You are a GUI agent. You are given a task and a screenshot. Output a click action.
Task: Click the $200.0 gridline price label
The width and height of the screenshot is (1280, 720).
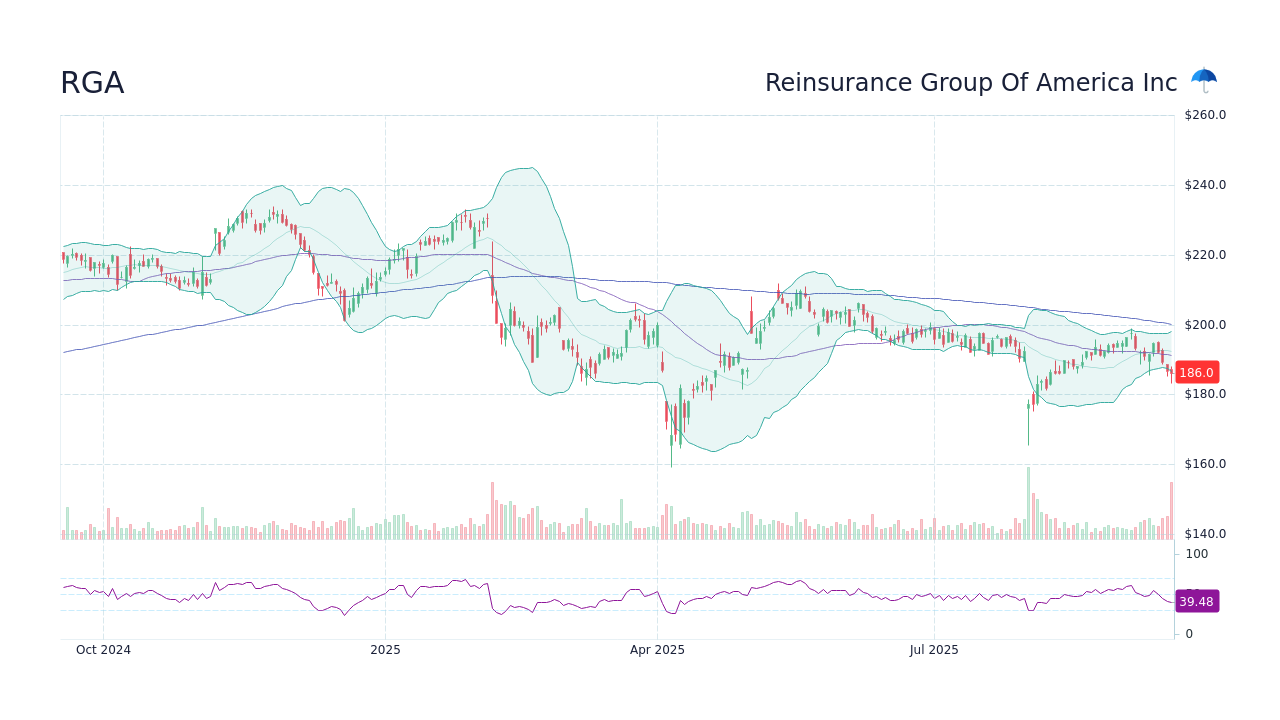pyautogui.click(x=1204, y=324)
